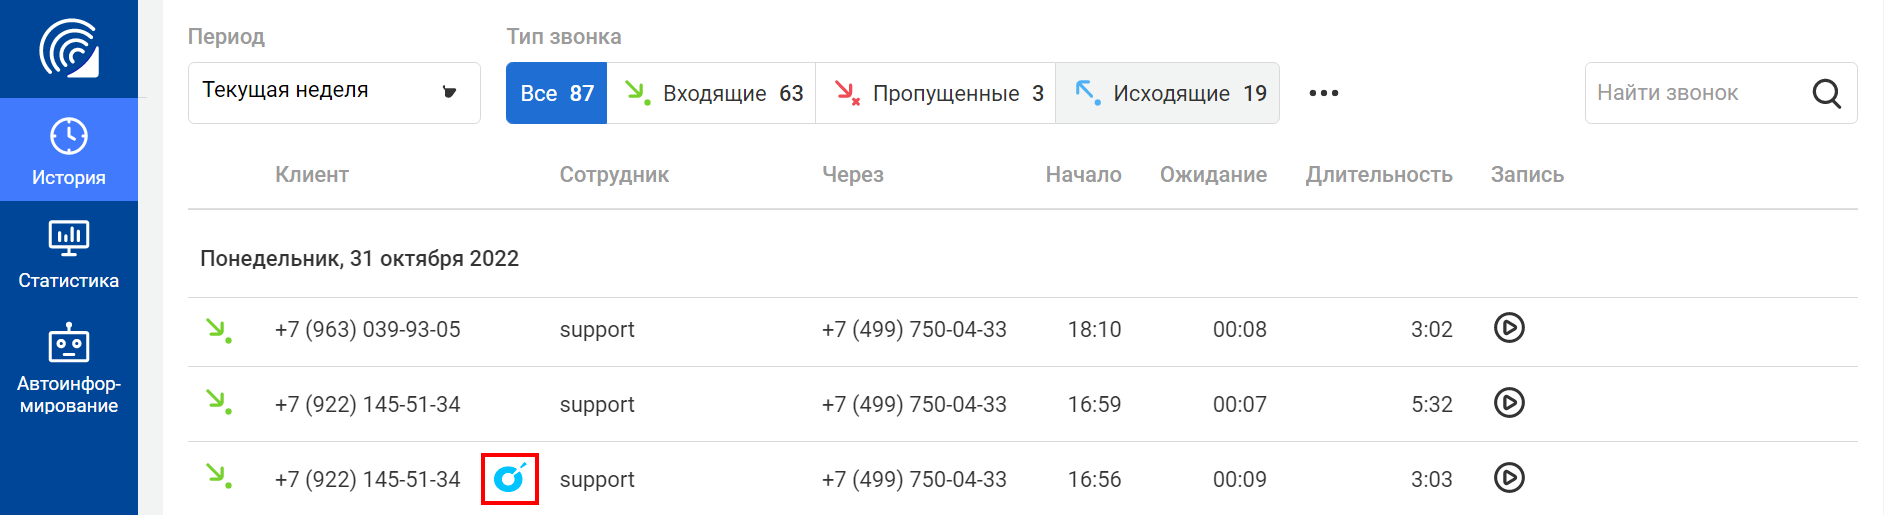Open client number +7 (963) 039-93-05

point(368,329)
